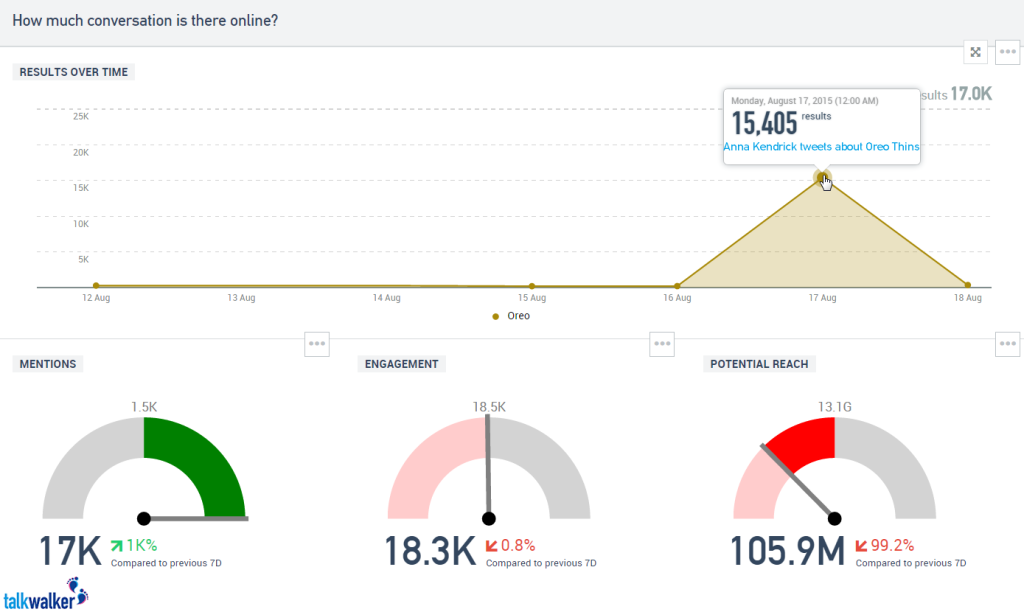1024x612 pixels.
Task: Click the Talkwalker logo
Action: [46, 594]
